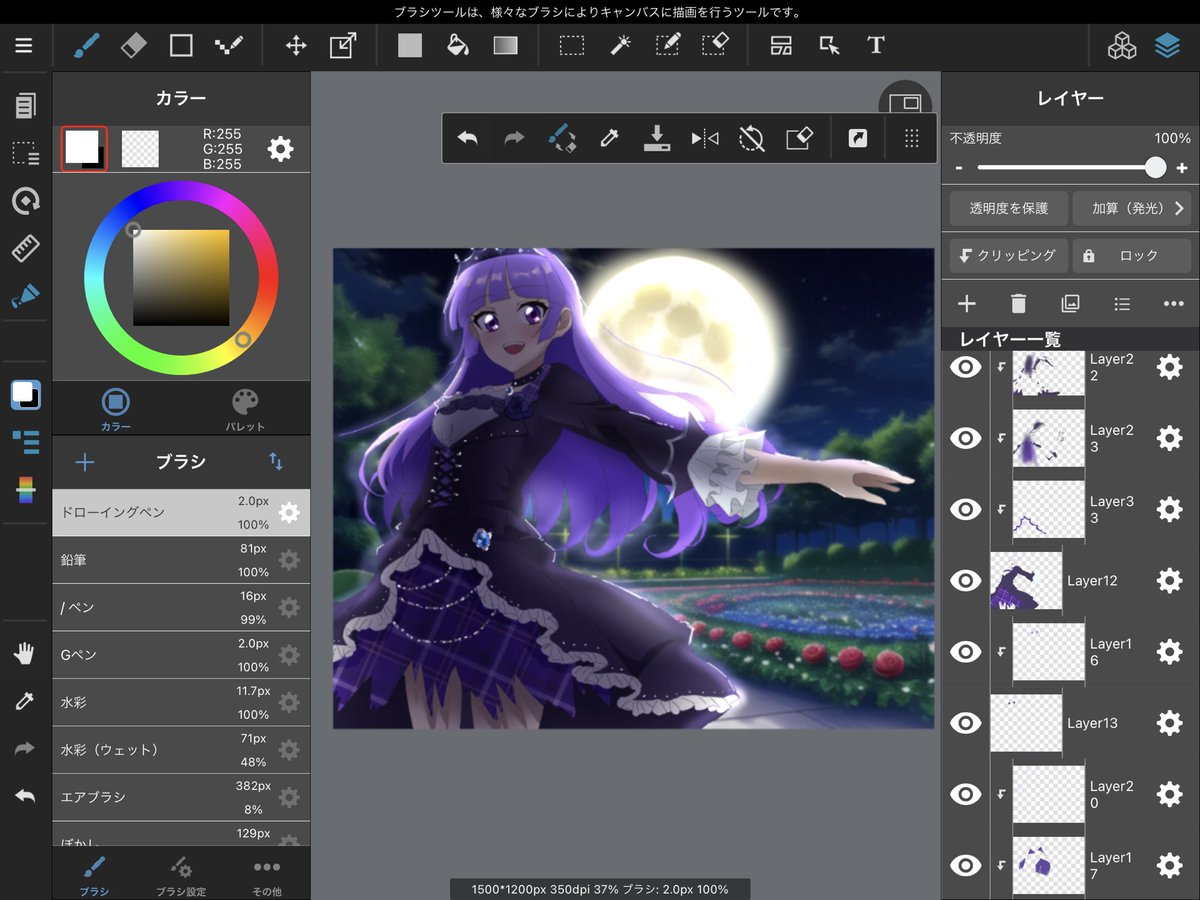Click the opacity slider handle
Image resolution: width=1200 pixels, height=900 pixels.
[1155, 167]
